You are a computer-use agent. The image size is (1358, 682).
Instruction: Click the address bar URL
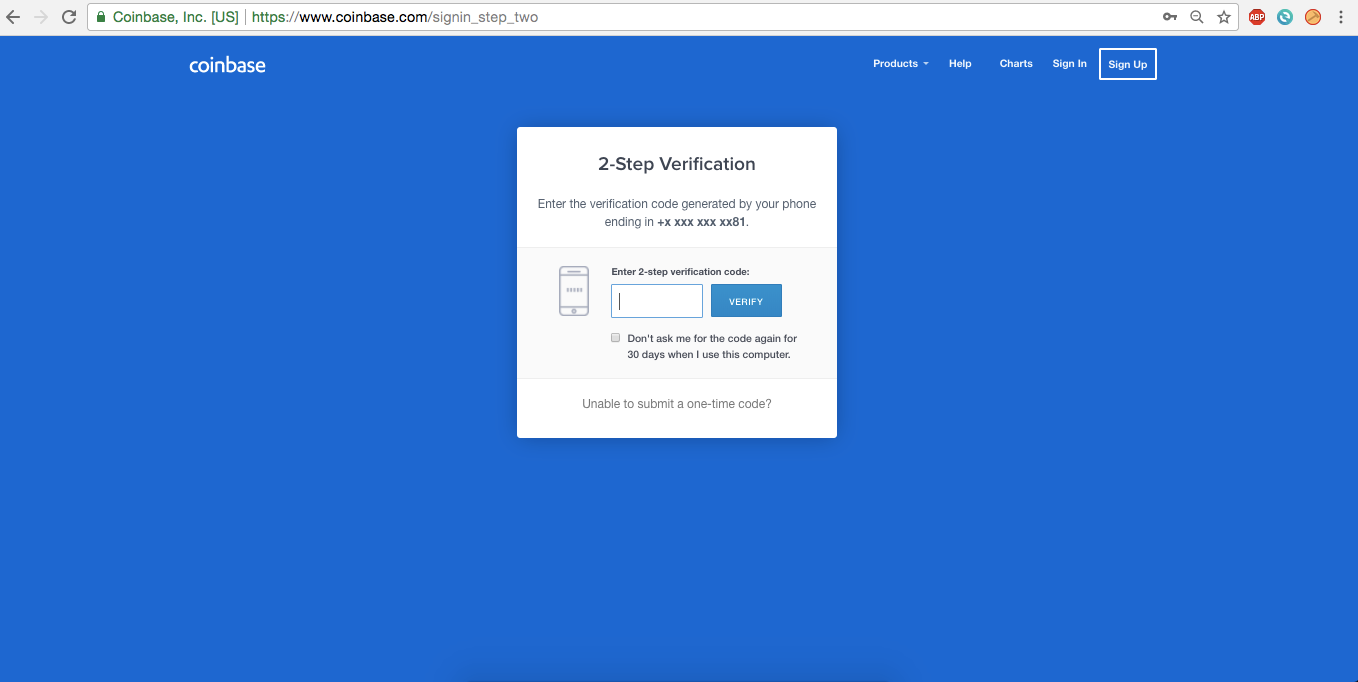pyautogui.click(x=395, y=17)
